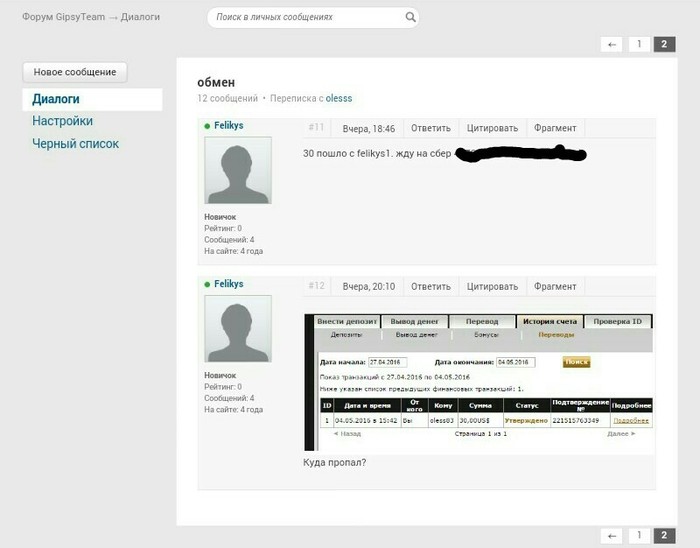Viewport: 700px width, 548px height.
Task: Click the Проверка ID tab in screenshot
Action: tap(617, 321)
